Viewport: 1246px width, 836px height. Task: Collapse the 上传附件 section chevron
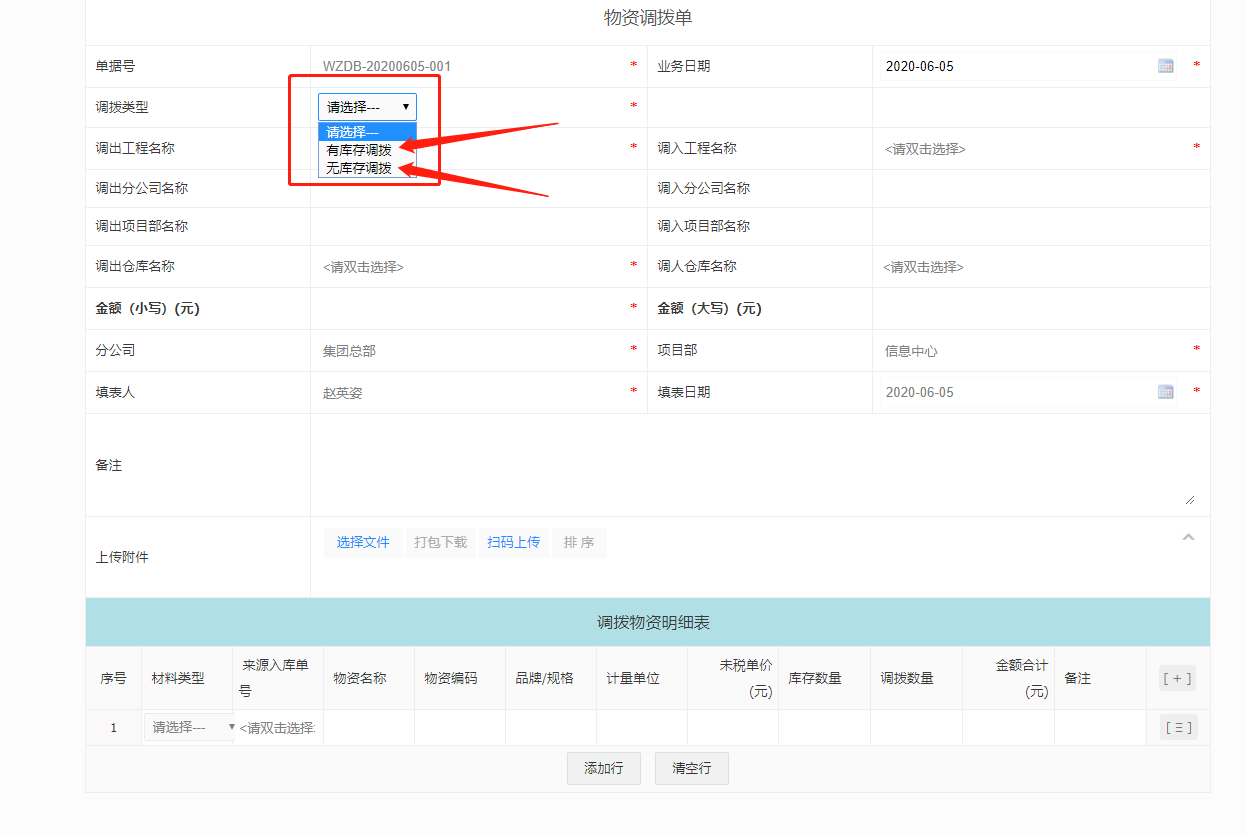point(1188,537)
